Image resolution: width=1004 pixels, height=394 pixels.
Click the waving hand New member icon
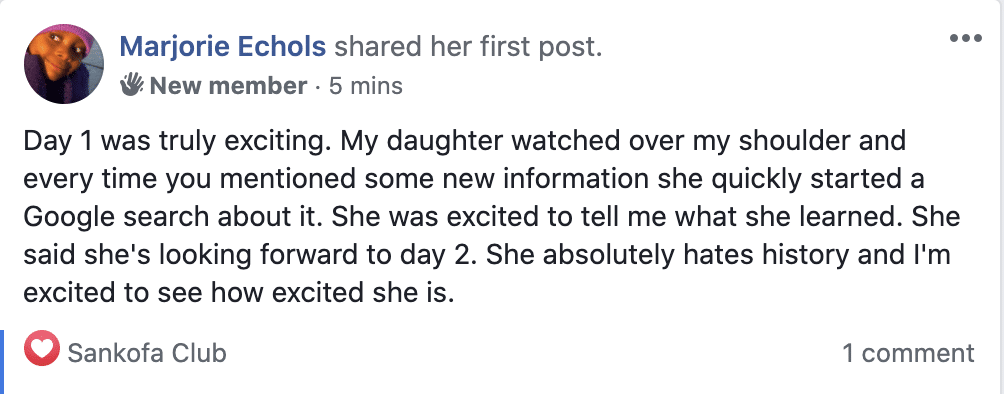coord(132,85)
